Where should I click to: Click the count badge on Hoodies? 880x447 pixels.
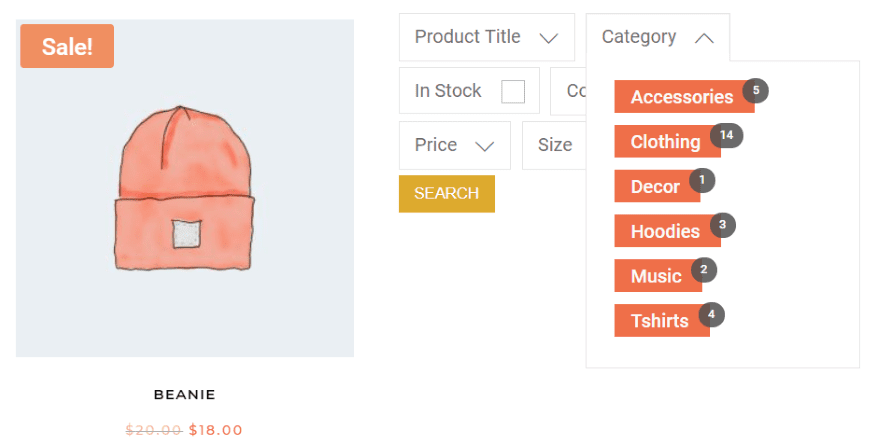[722, 224]
